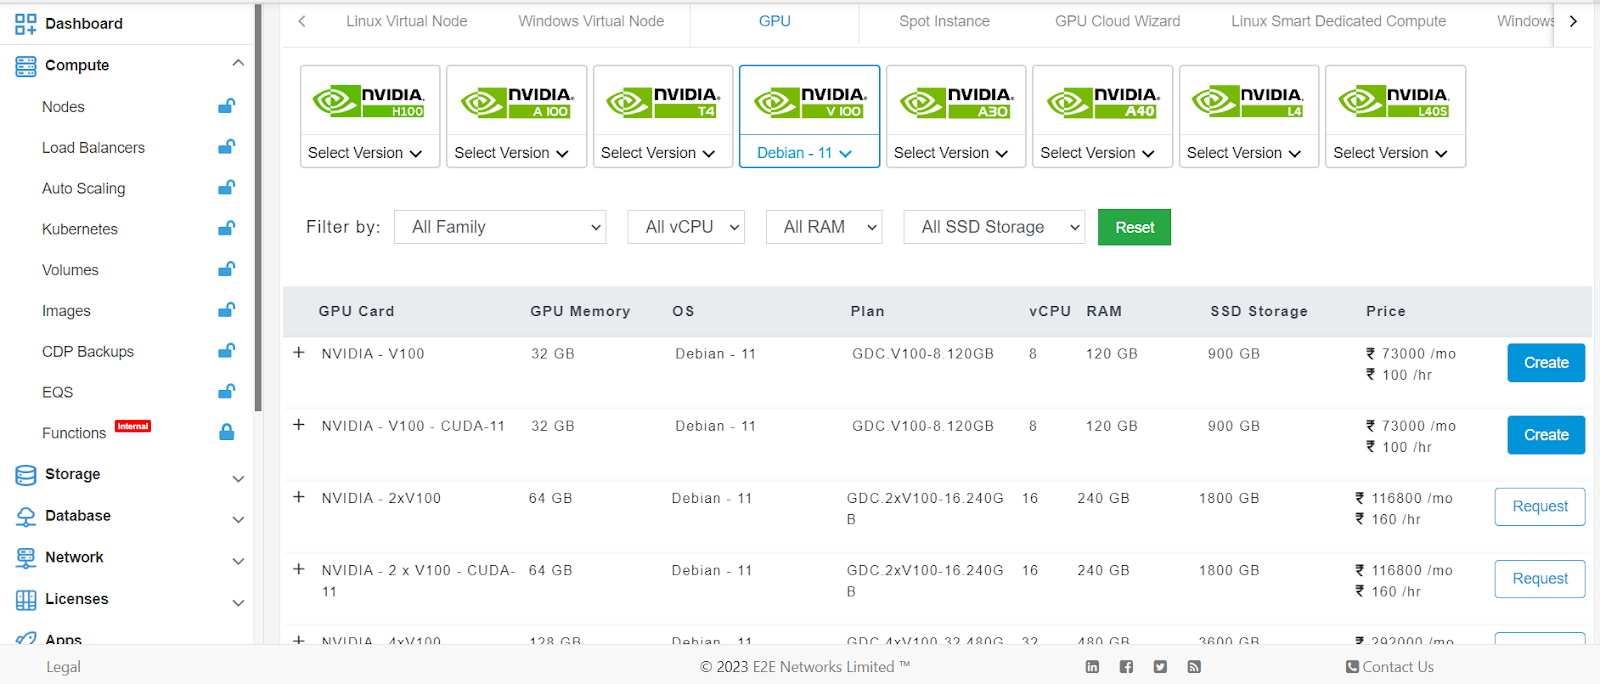
Task: Click the lock icon beside Volumes
Action: click(227, 269)
